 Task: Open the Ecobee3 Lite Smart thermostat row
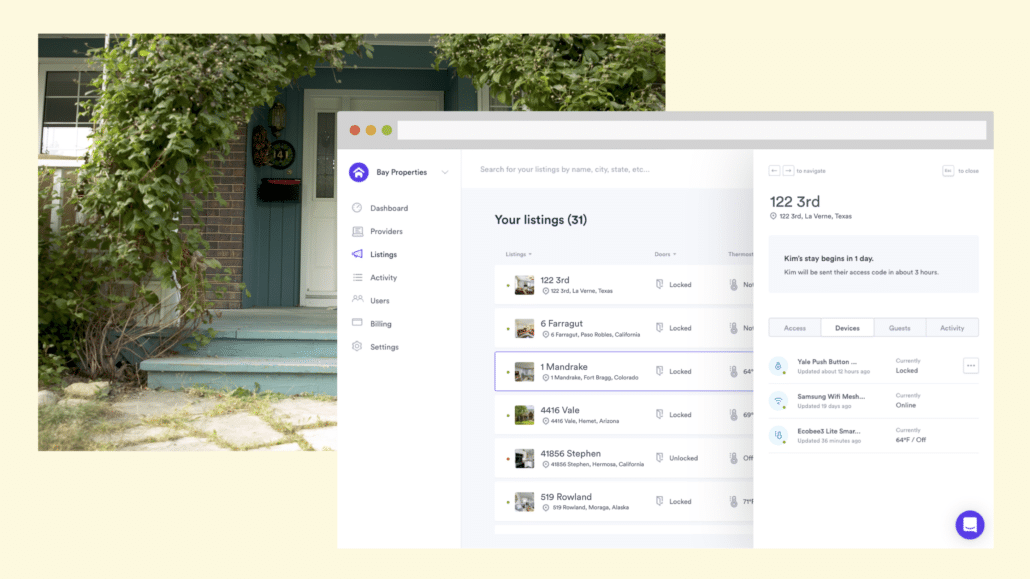874,436
